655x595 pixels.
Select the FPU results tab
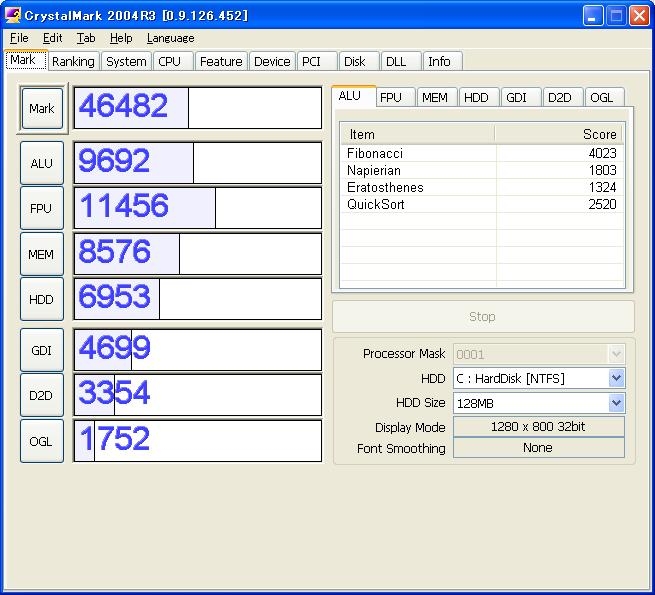click(391, 97)
